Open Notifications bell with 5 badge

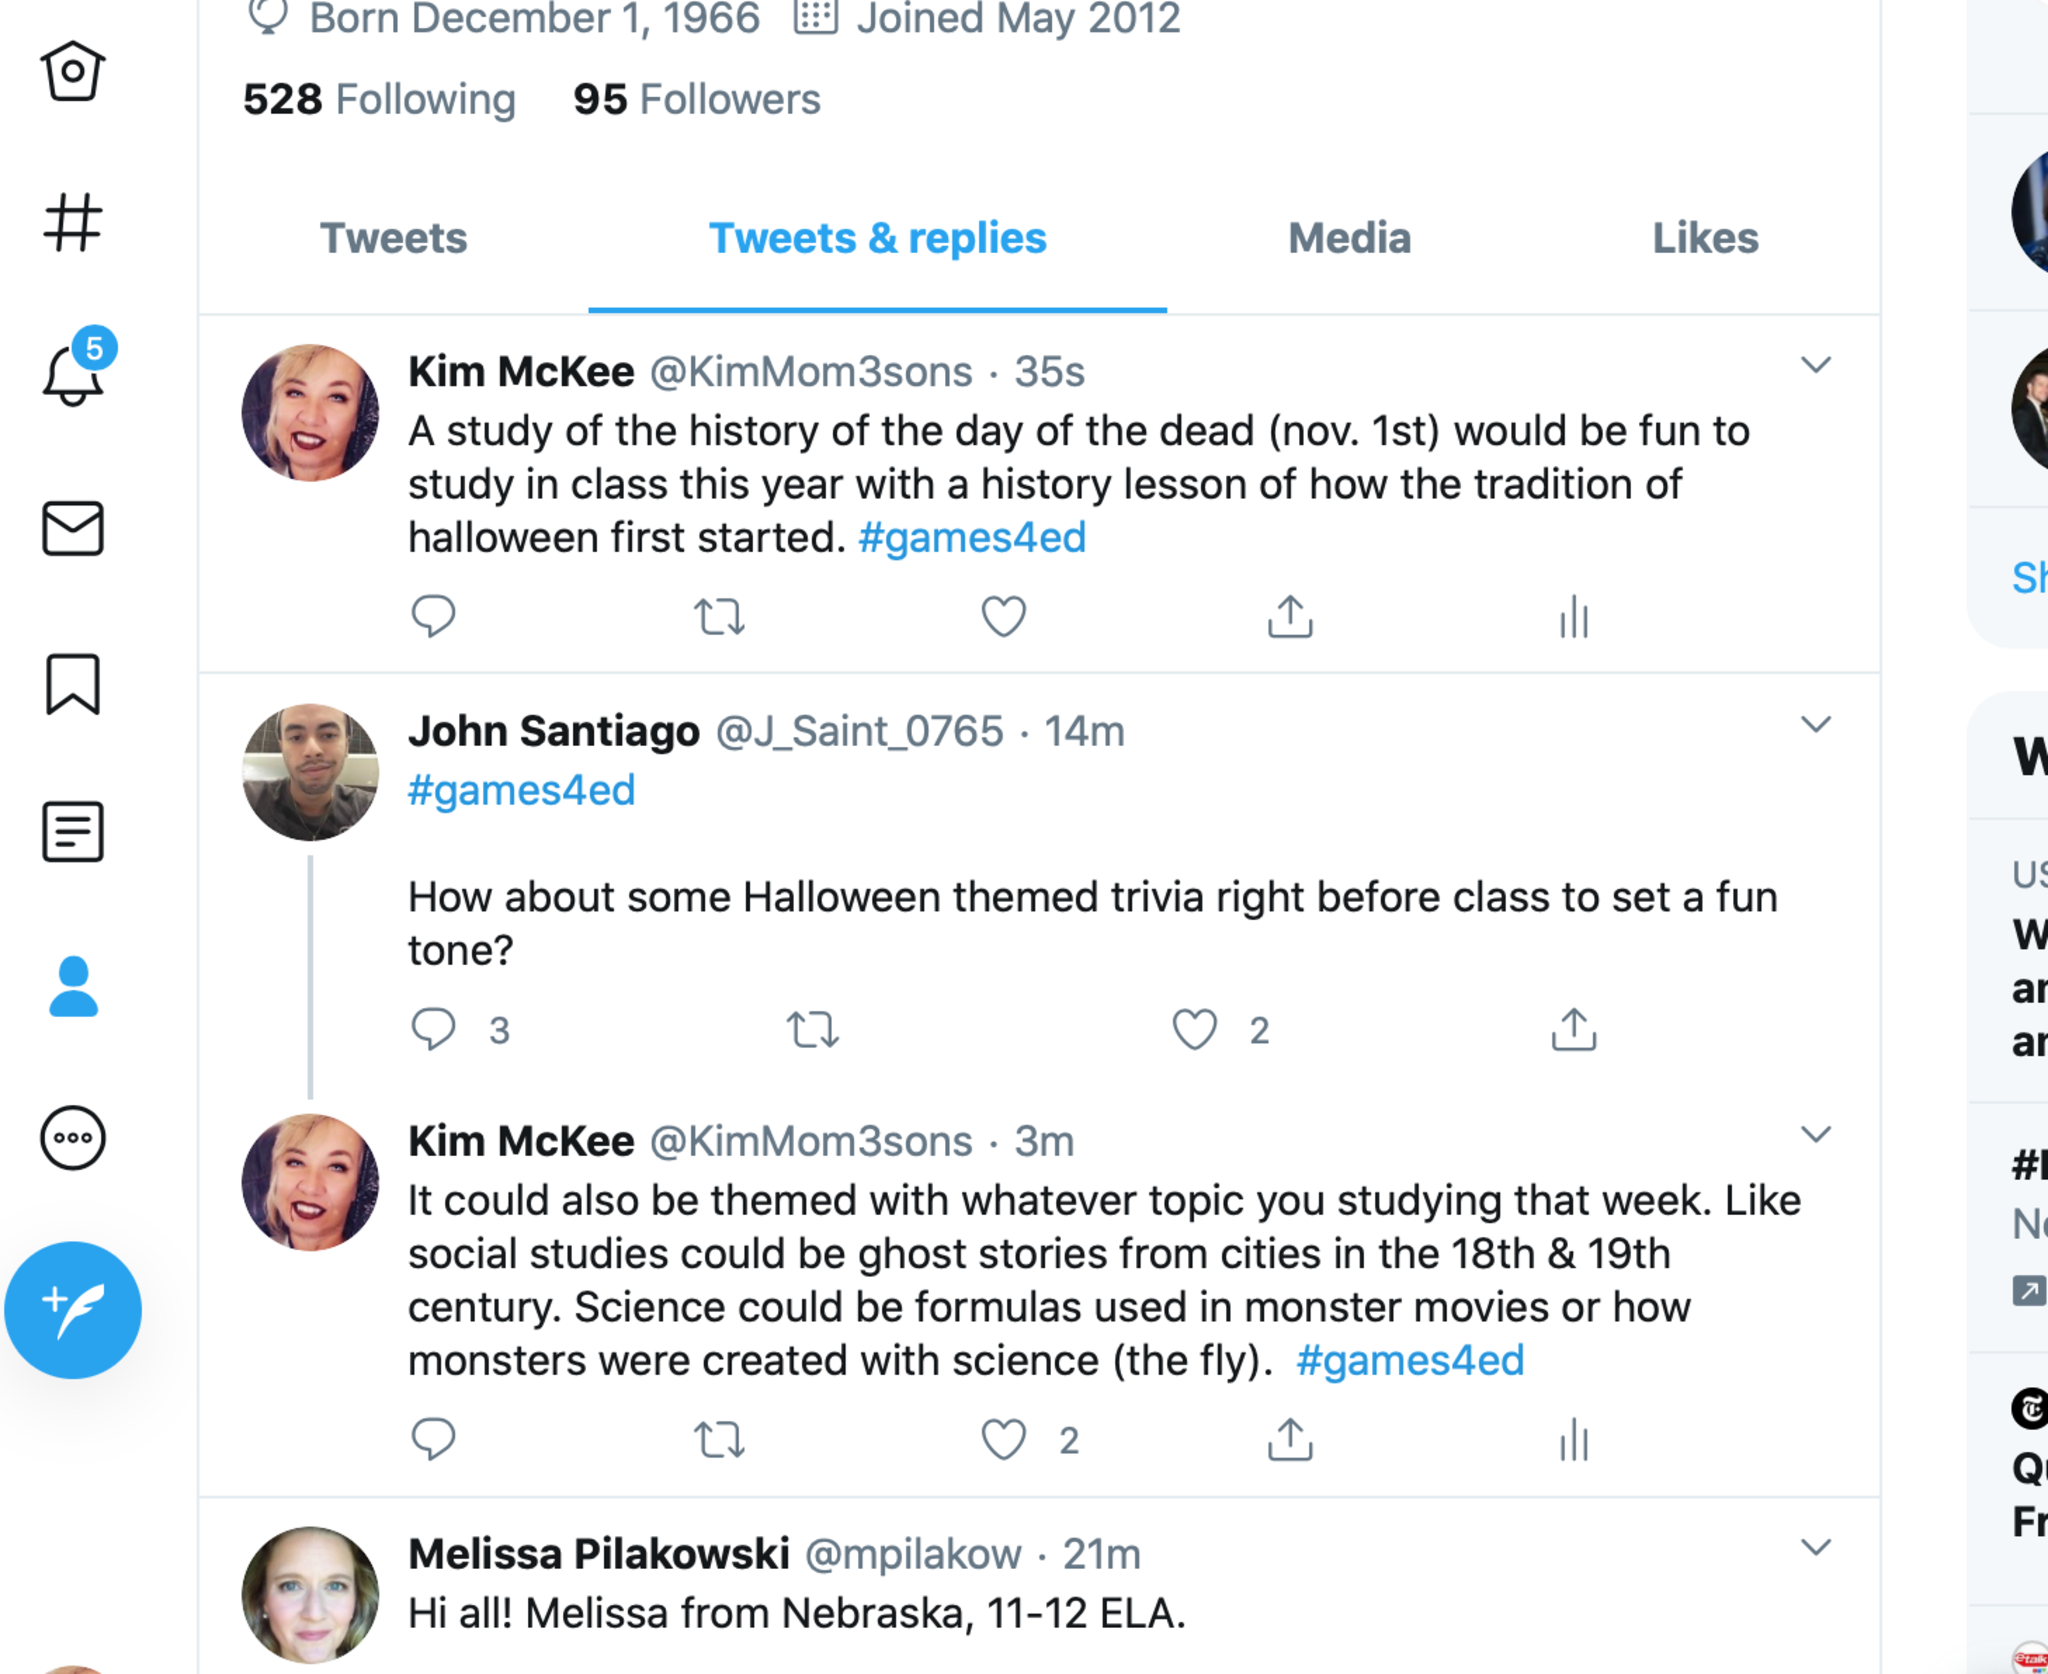point(74,373)
